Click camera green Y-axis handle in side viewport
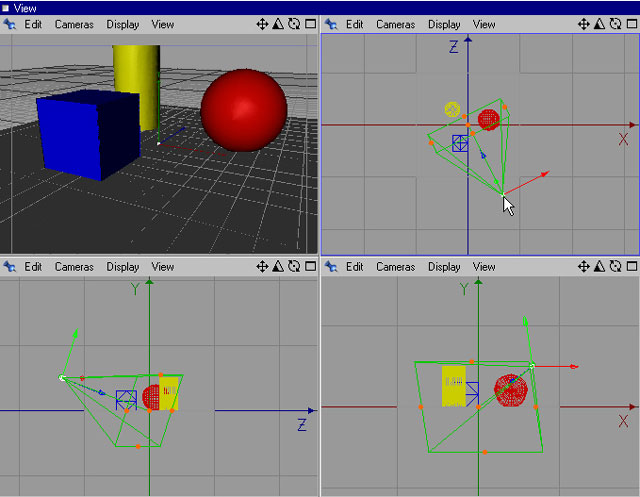This screenshot has height=497, width=640. coord(76,333)
